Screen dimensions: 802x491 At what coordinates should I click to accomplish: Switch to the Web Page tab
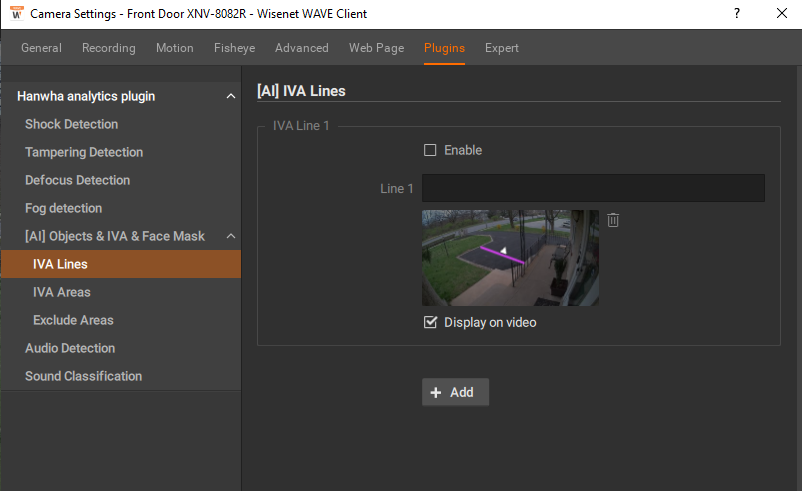pyautogui.click(x=376, y=48)
